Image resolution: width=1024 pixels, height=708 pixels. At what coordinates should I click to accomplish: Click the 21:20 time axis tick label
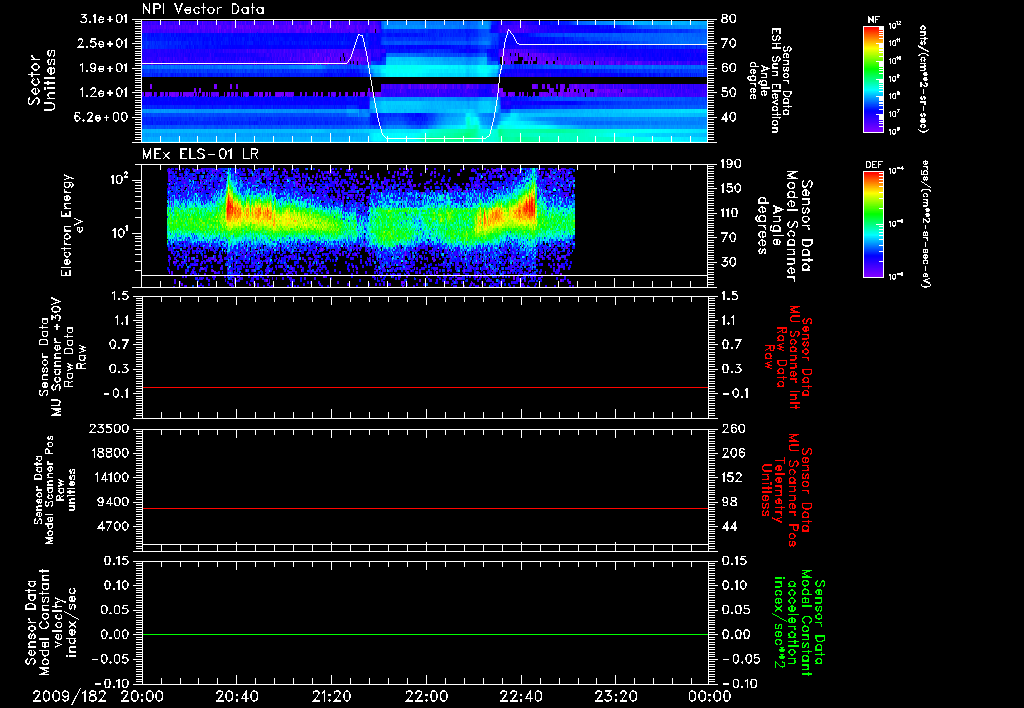pos(332,696)
